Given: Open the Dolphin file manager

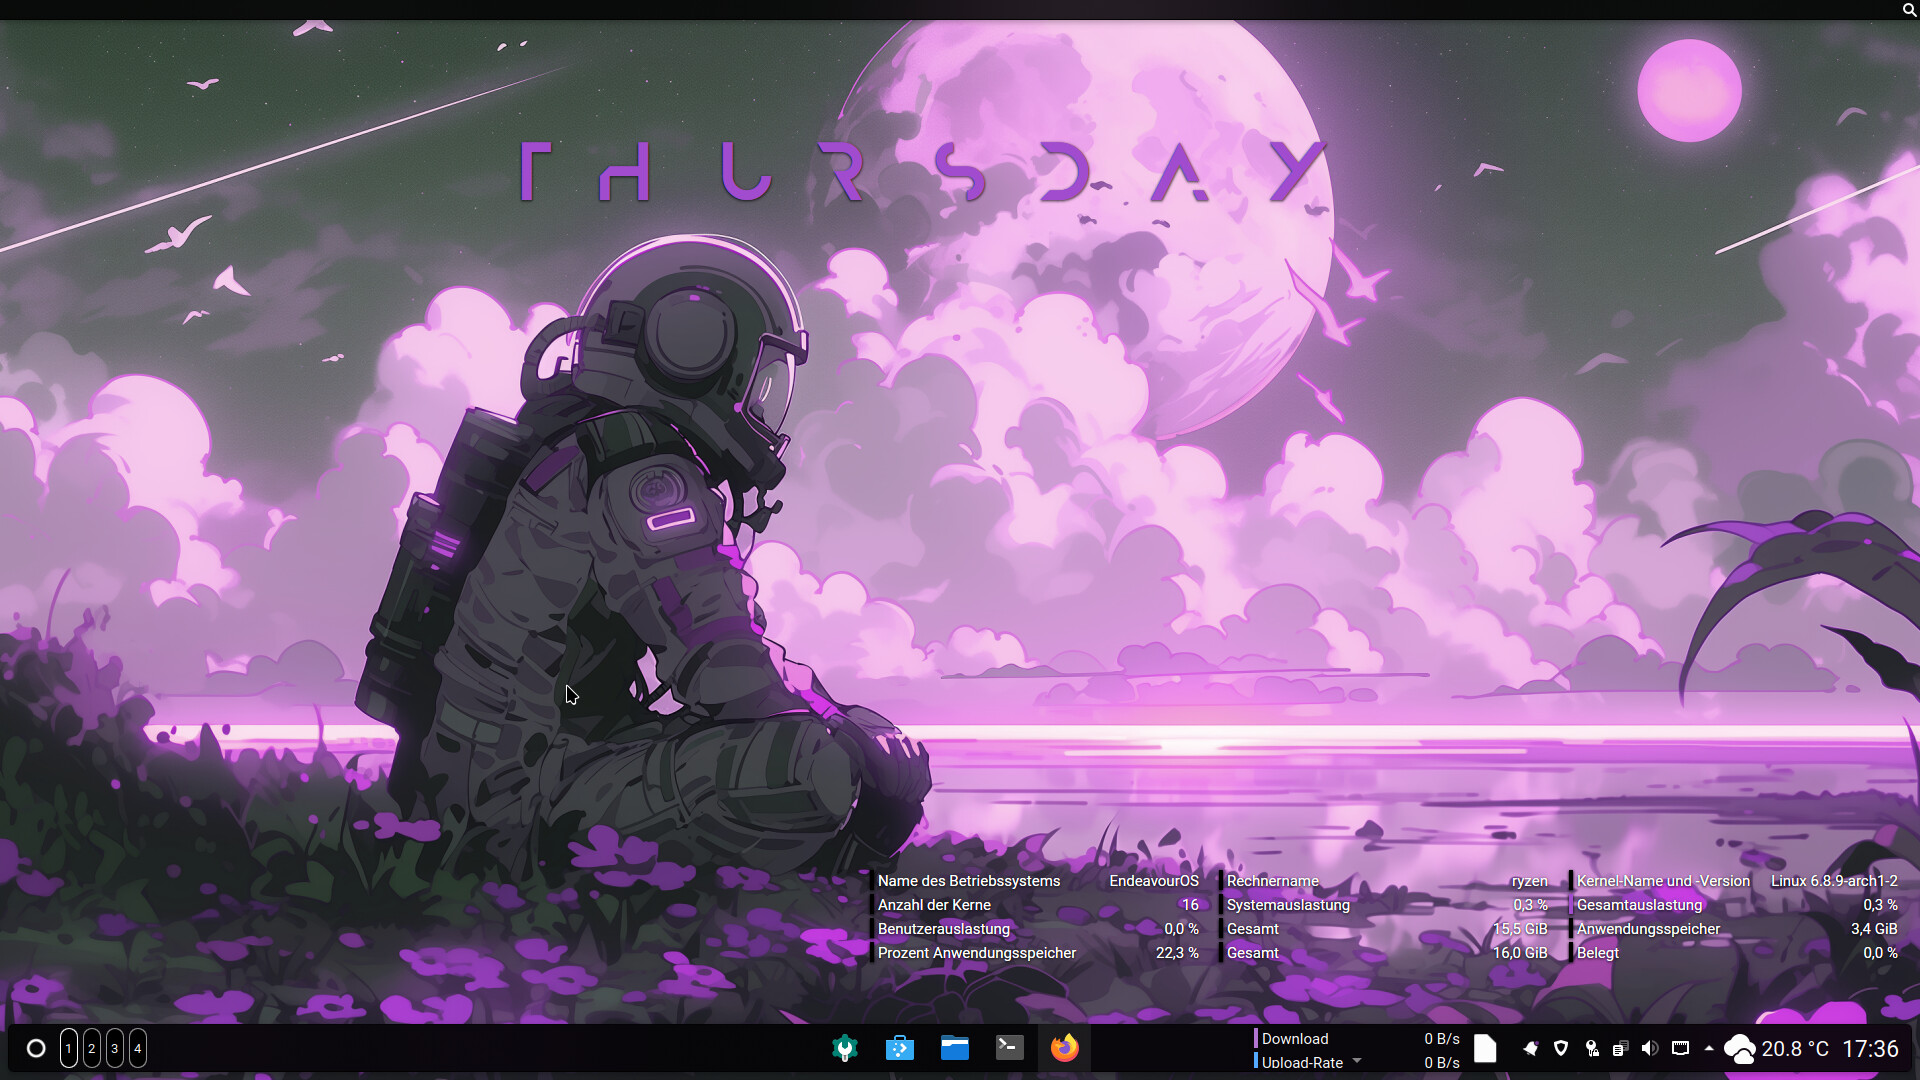Looking at the screenshot, I should coord(955,1048).
